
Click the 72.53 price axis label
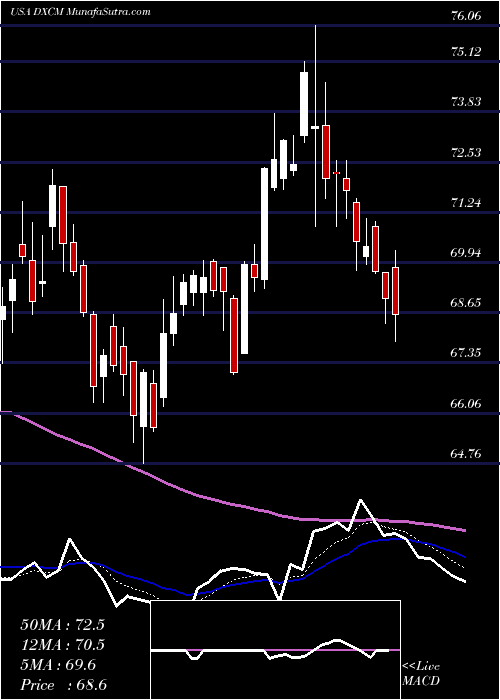(x=466, y=152)
